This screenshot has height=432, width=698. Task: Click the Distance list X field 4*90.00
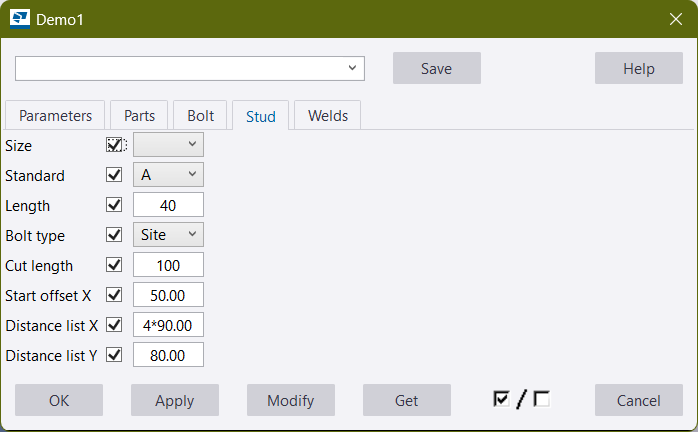pyautogui.click(x=168, y=325)
